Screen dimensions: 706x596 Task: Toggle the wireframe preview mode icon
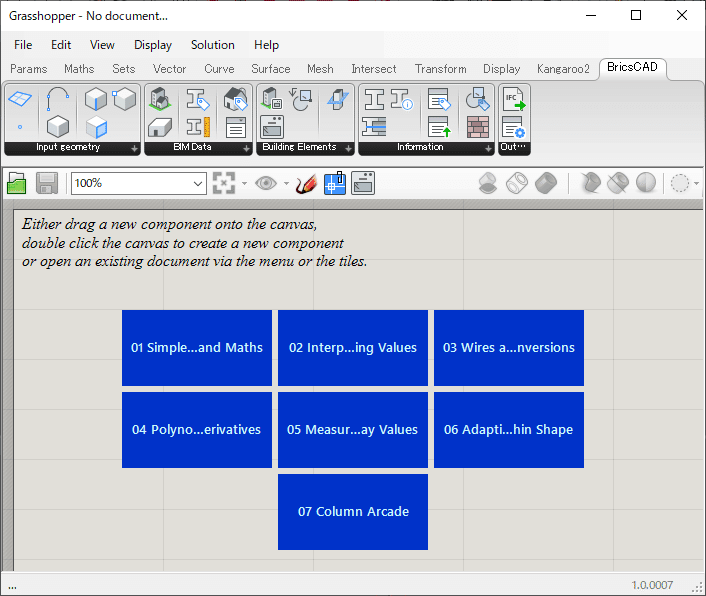(517, 183)
